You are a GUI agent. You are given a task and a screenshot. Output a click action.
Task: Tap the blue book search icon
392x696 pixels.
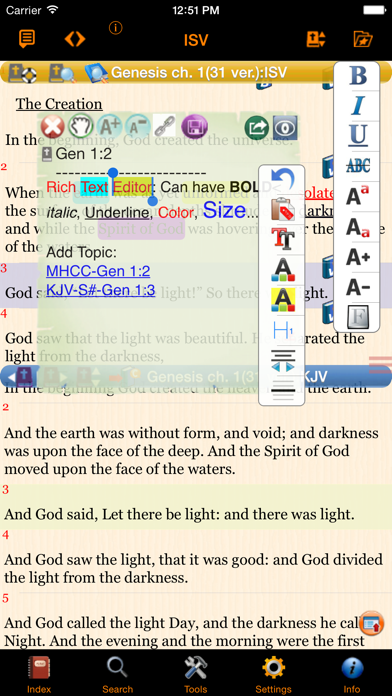[x=96, y=73]
